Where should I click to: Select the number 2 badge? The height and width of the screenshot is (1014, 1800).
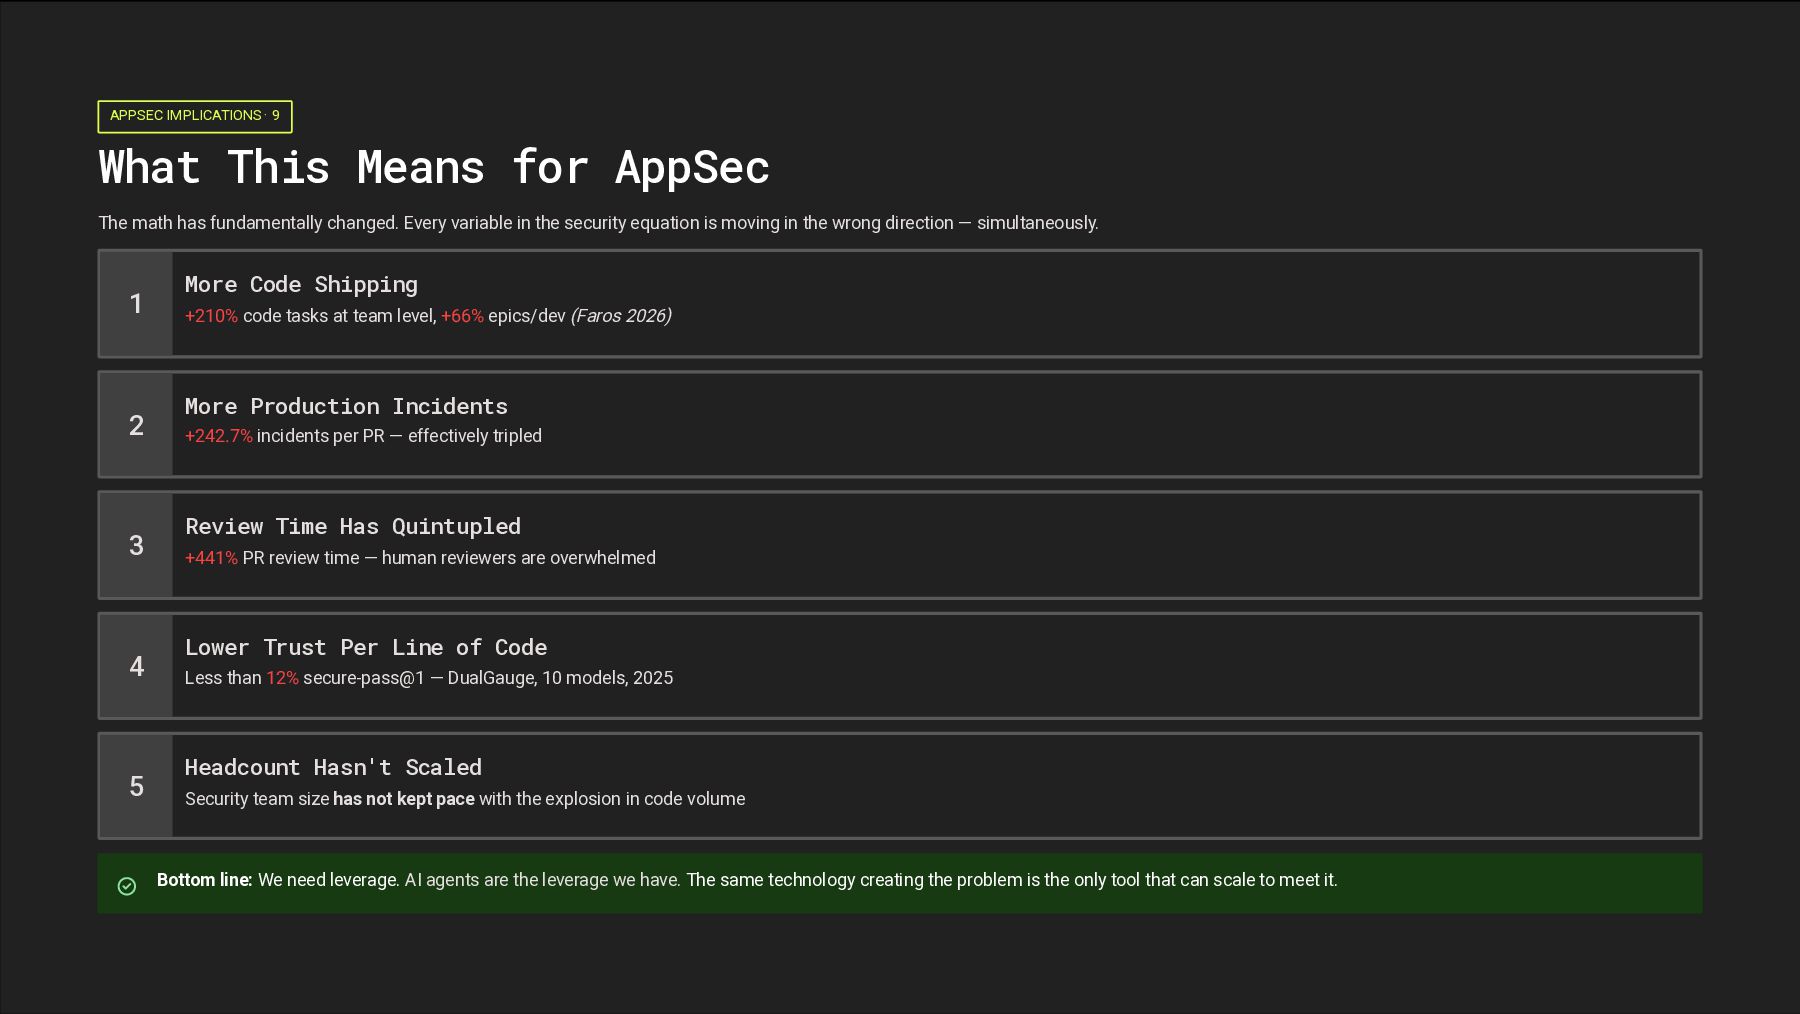tap(136, 425)
